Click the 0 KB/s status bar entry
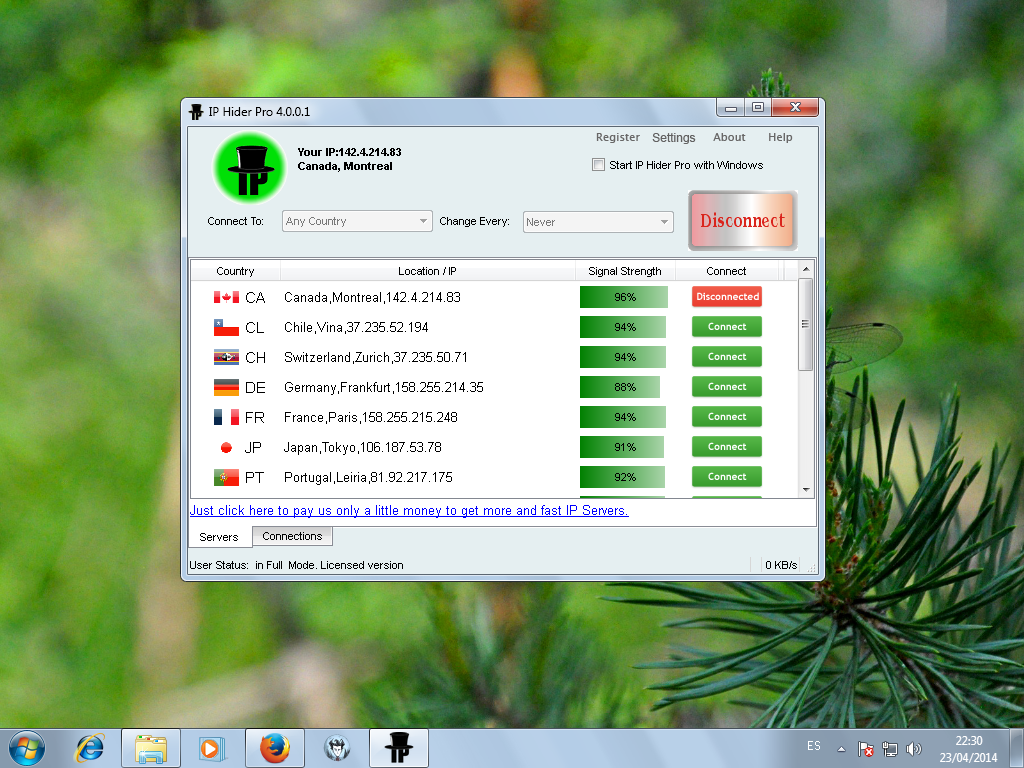The width and height of the screenshot is (1024, 768). (781, 565)
